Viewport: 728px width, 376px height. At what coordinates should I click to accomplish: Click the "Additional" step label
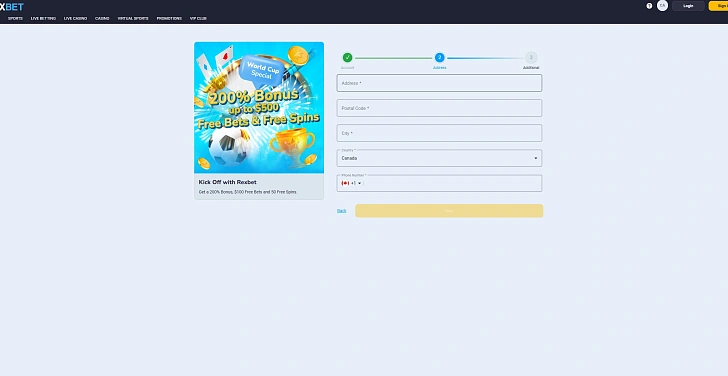point(531,68)
